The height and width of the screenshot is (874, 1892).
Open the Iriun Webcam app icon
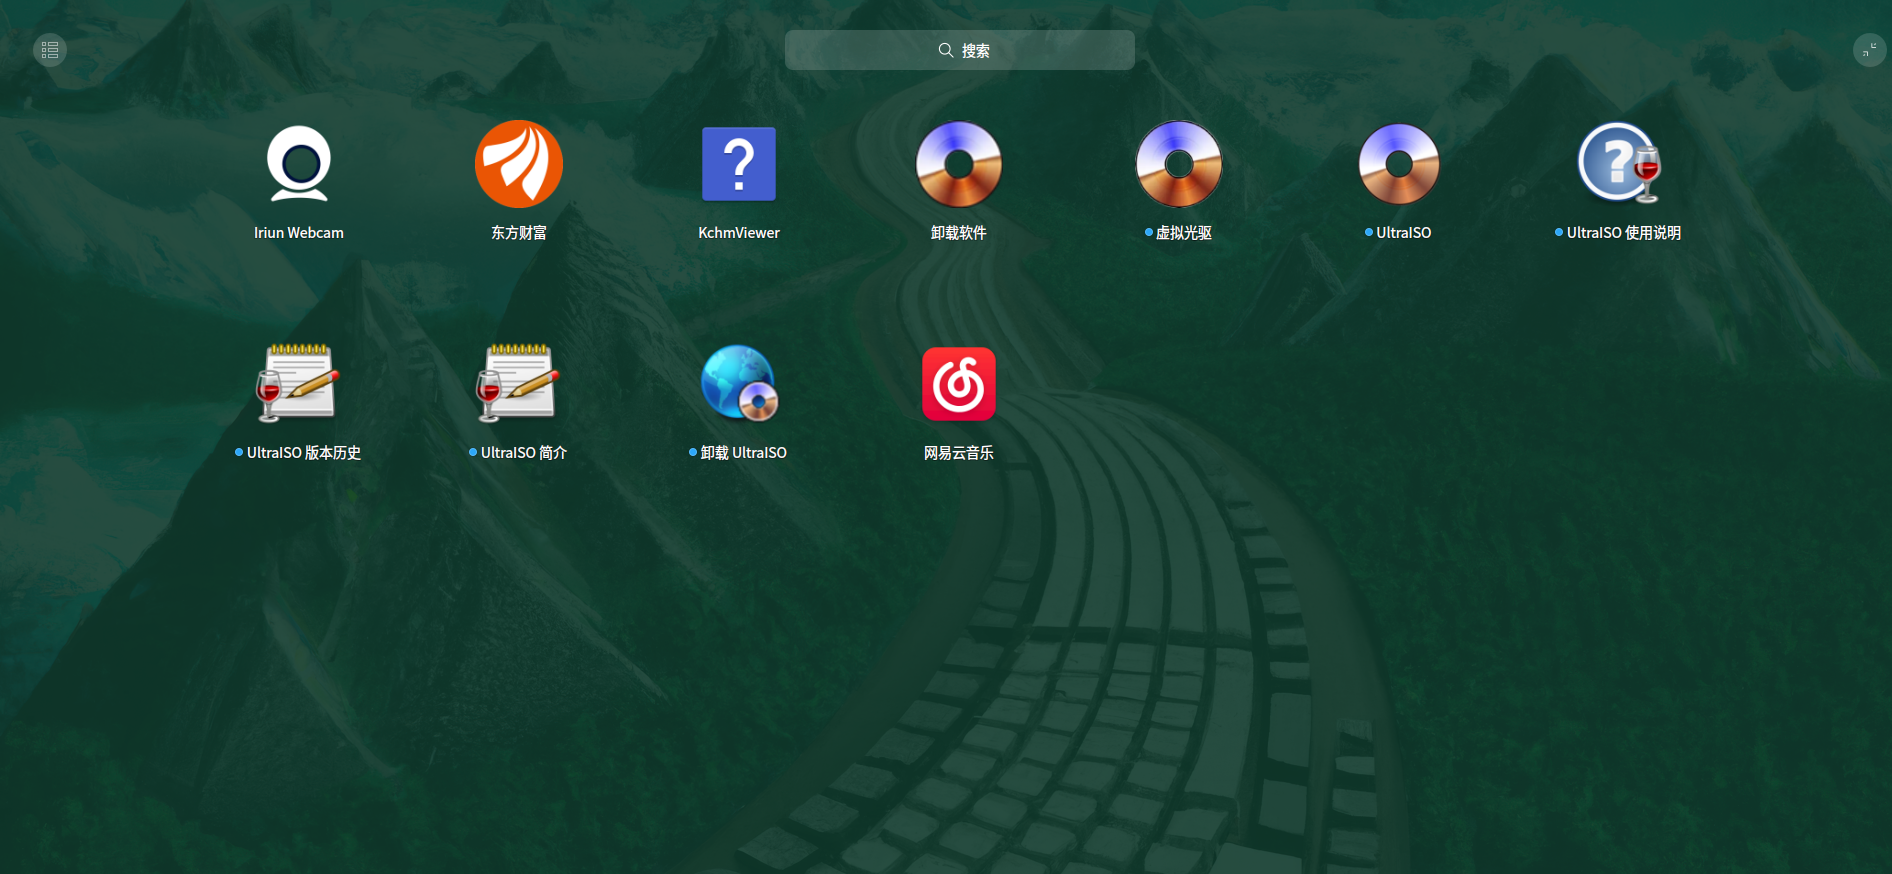click(x=299, y=164)
